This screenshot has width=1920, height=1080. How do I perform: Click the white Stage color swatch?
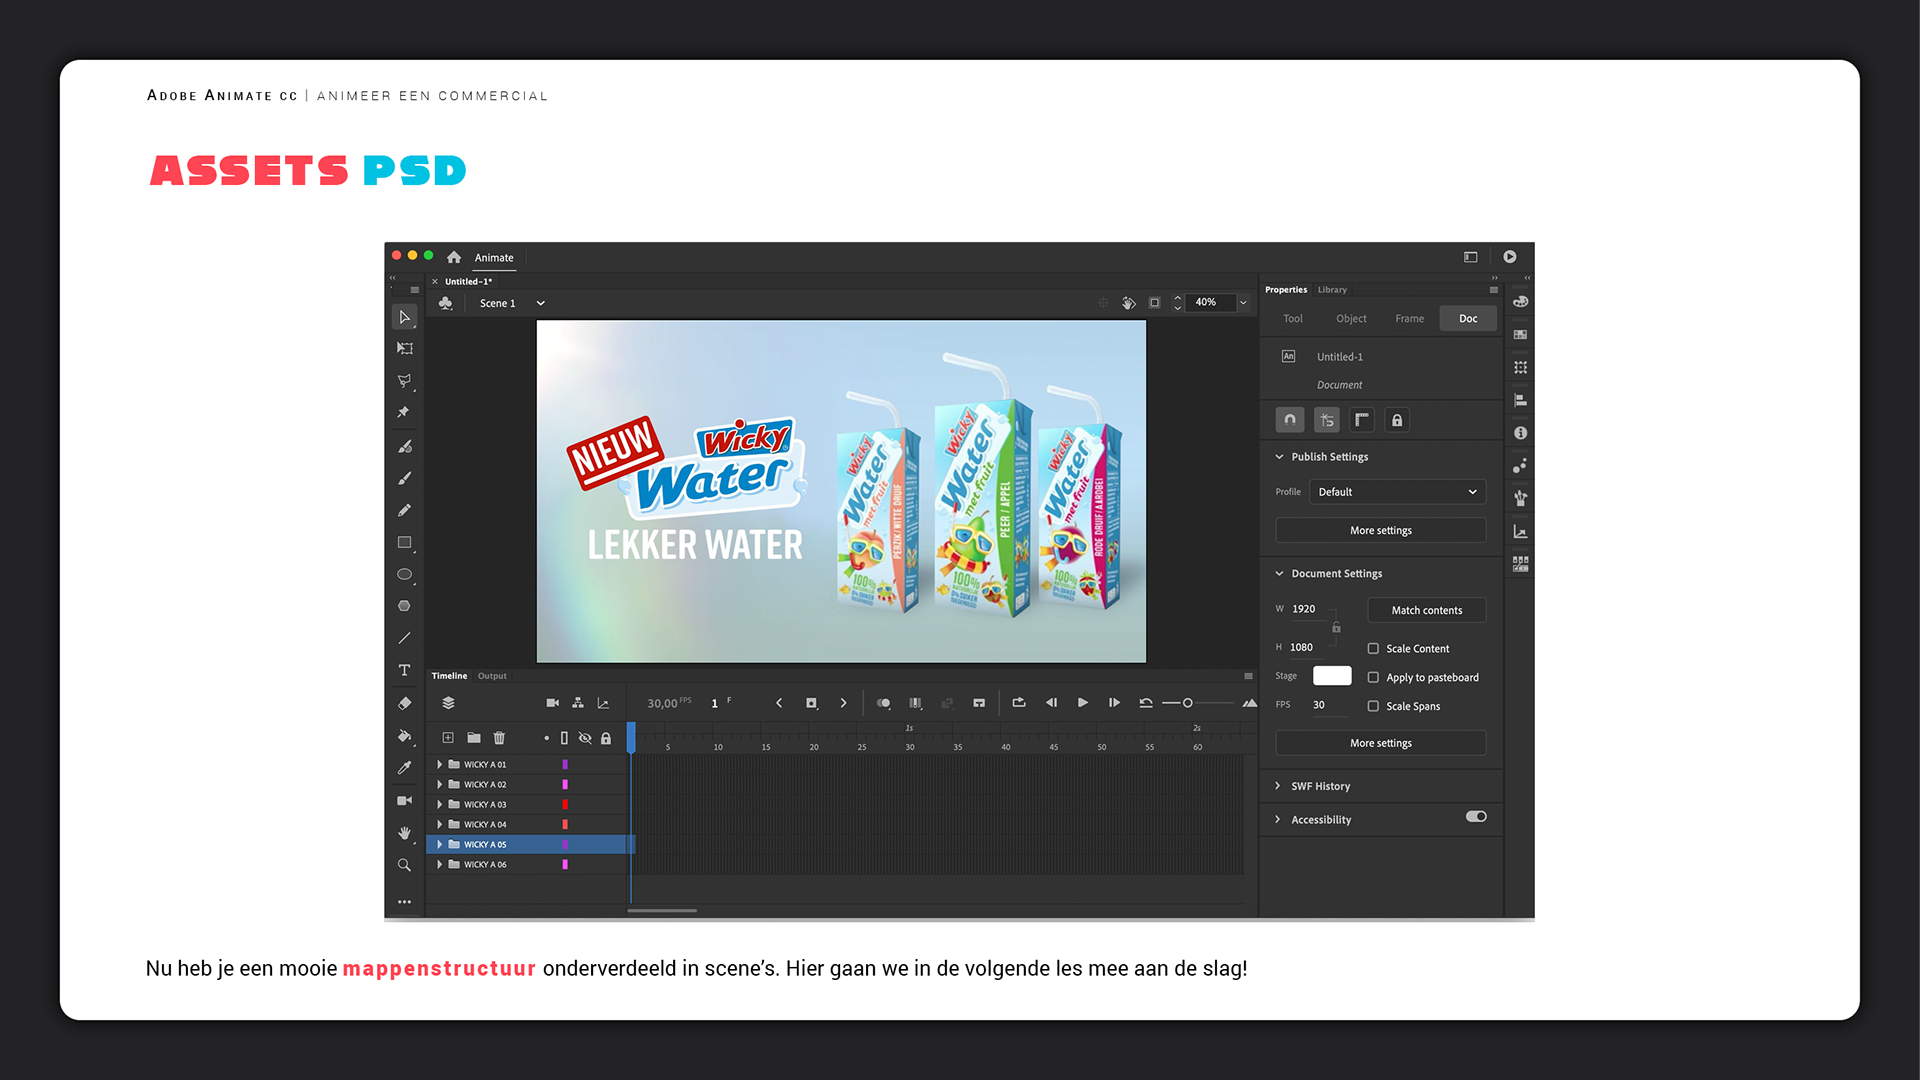[1331, 676]
